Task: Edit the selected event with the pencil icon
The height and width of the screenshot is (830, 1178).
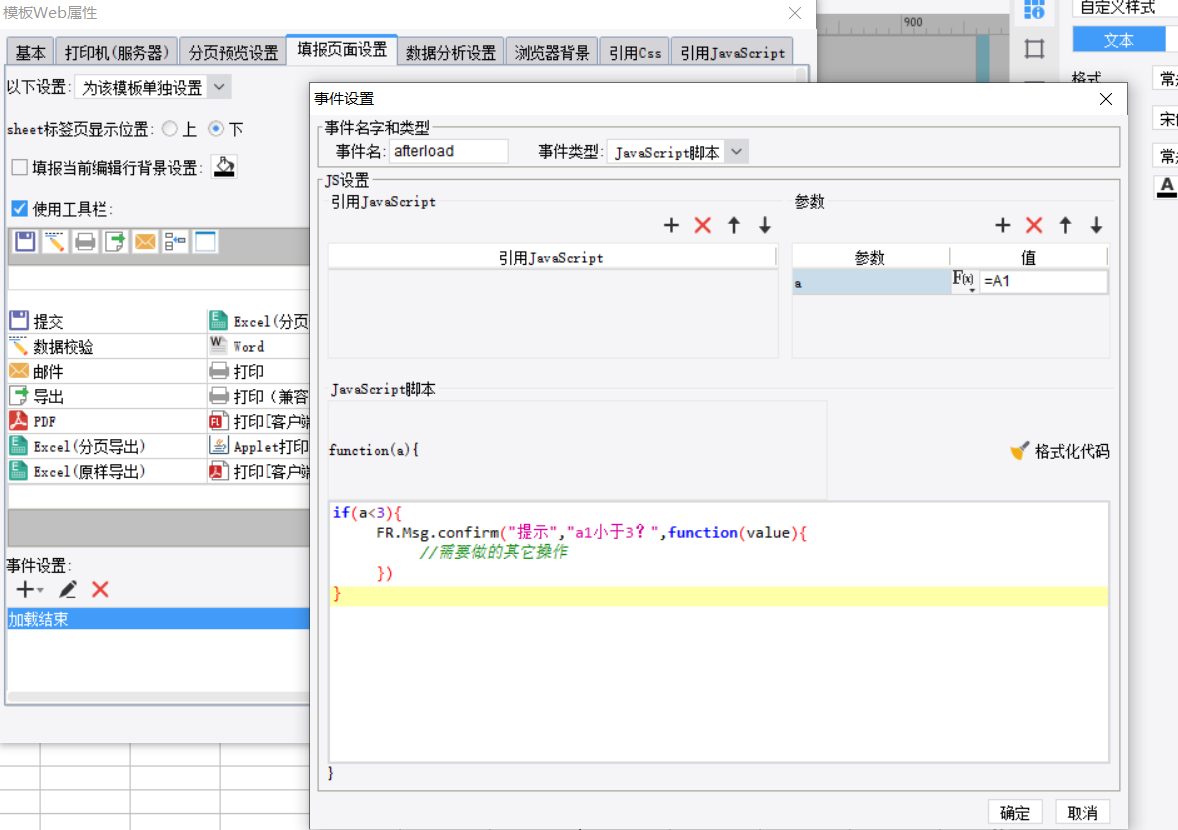Action: [x=68, y=590]
